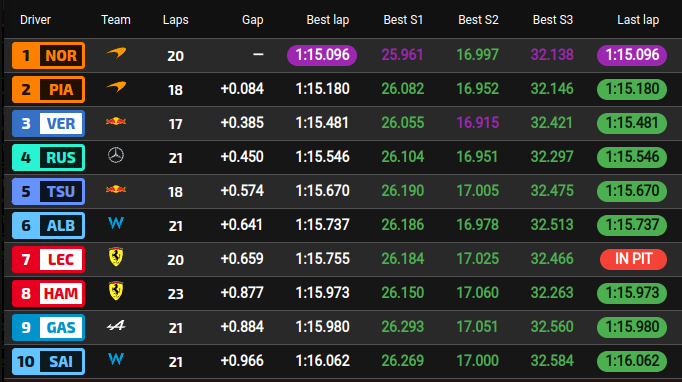
Task: Sort by the Laps column header
Action: (176, 20)
